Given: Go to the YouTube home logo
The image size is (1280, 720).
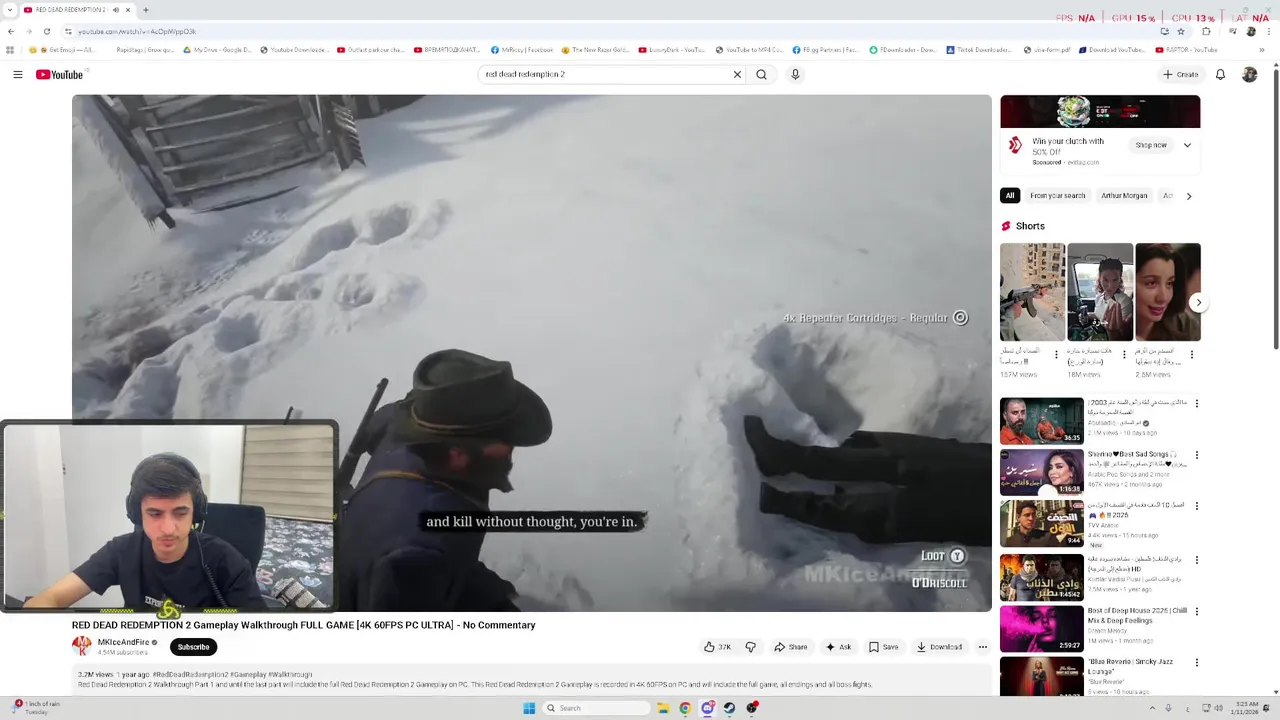Looking at the screenshot, I should pyautogui.click(x=60, y=75).
